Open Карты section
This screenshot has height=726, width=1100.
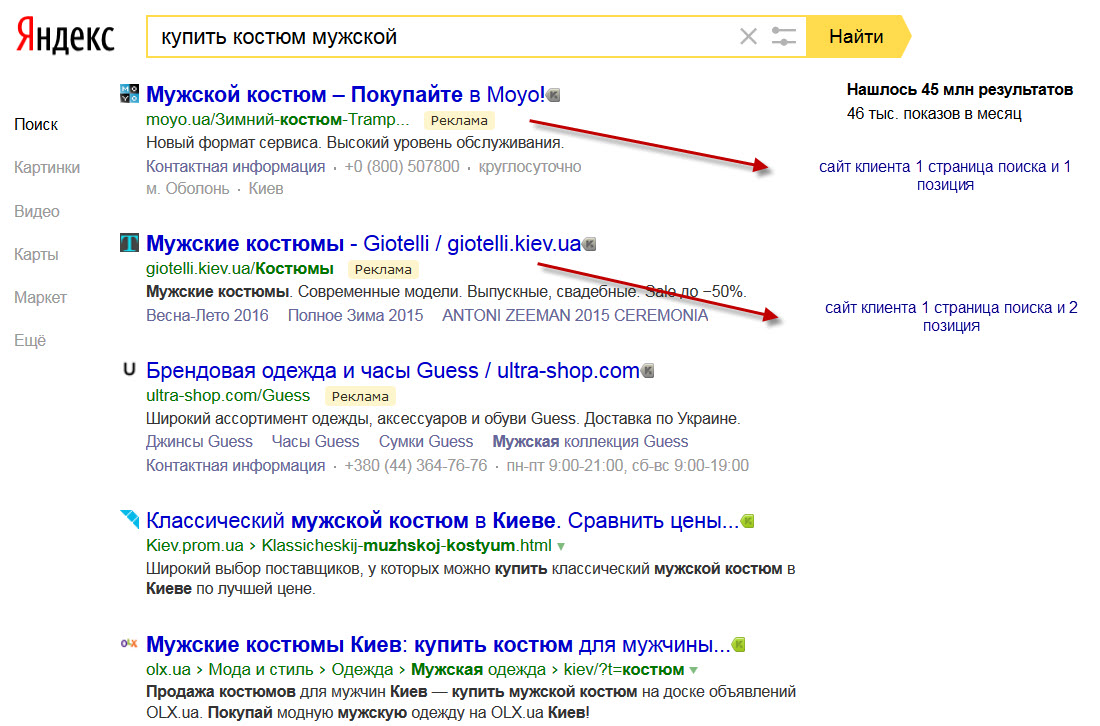[36, 254]
